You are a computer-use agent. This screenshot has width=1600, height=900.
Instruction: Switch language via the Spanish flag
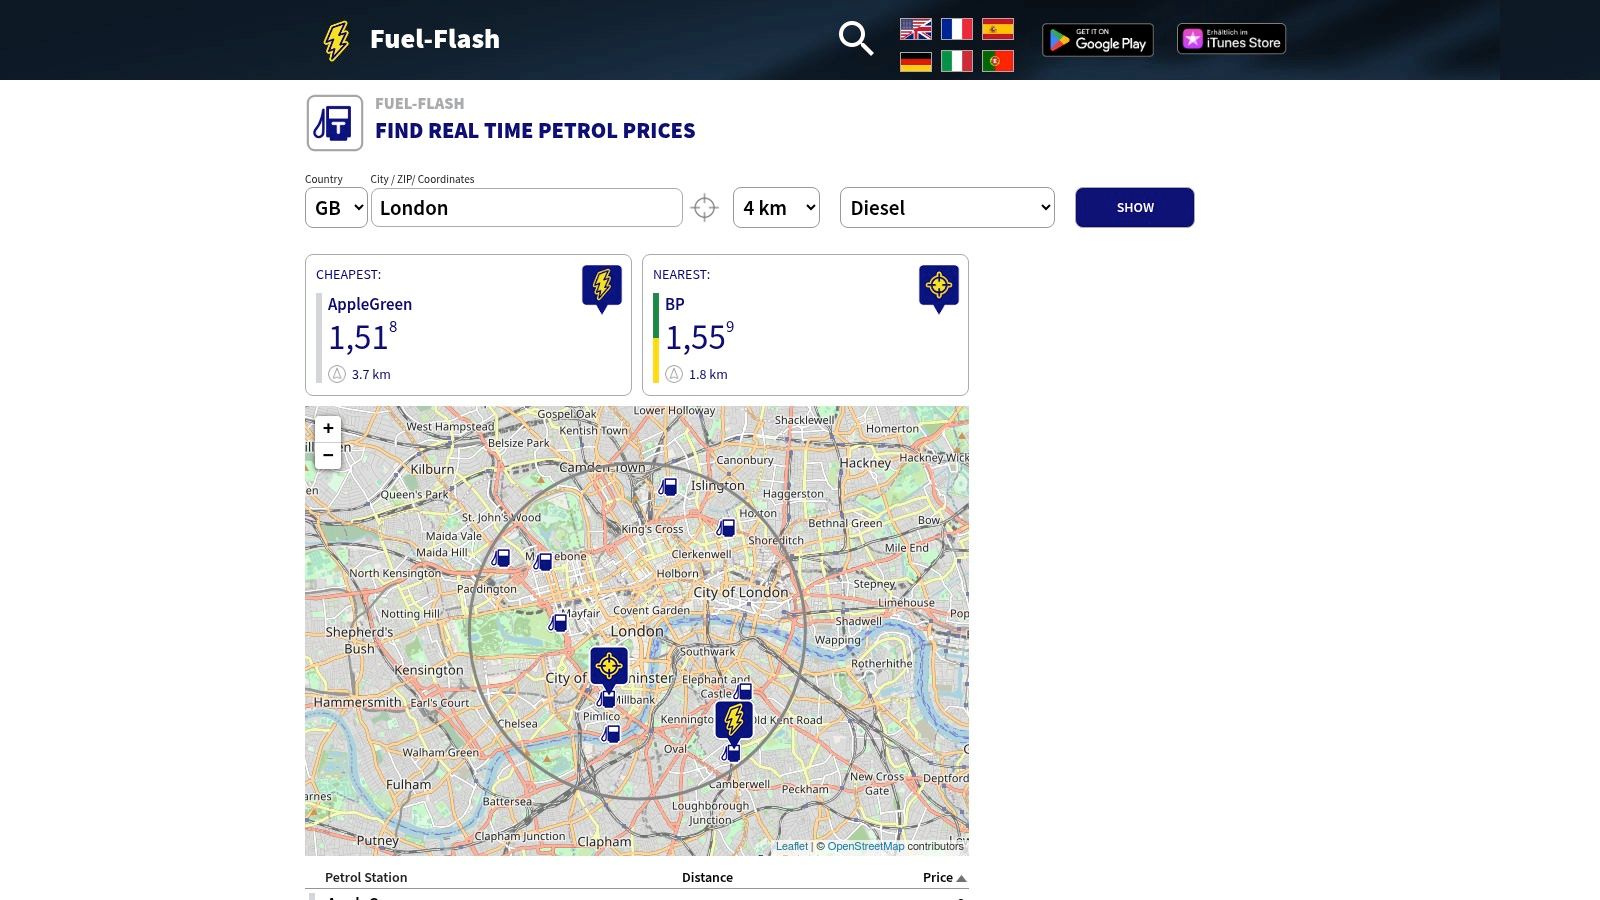pos(998,29)
